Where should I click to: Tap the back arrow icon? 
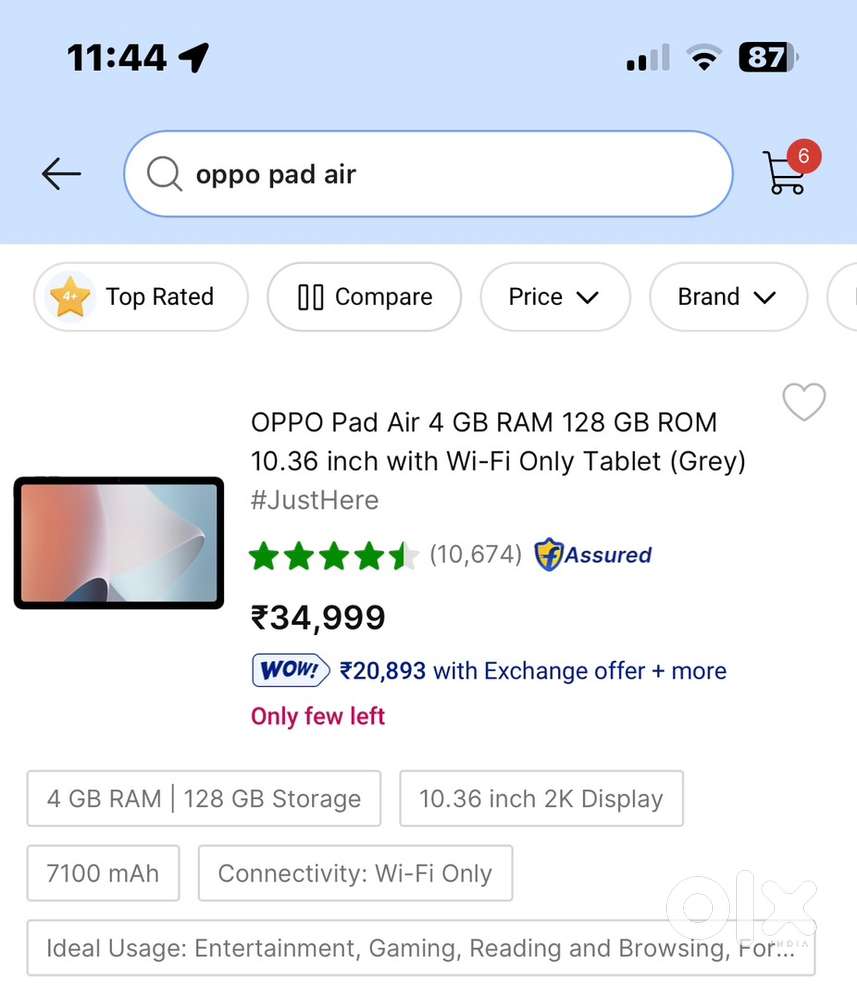click(x=61, y=174)
